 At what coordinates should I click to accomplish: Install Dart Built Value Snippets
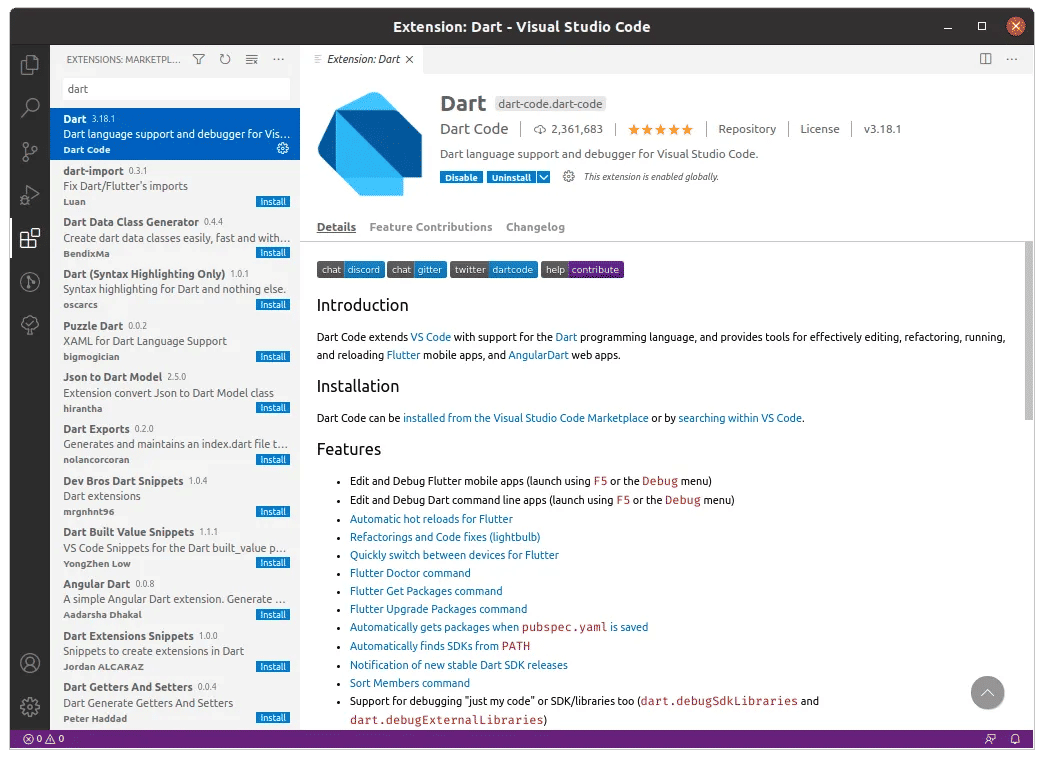[273, 563]
